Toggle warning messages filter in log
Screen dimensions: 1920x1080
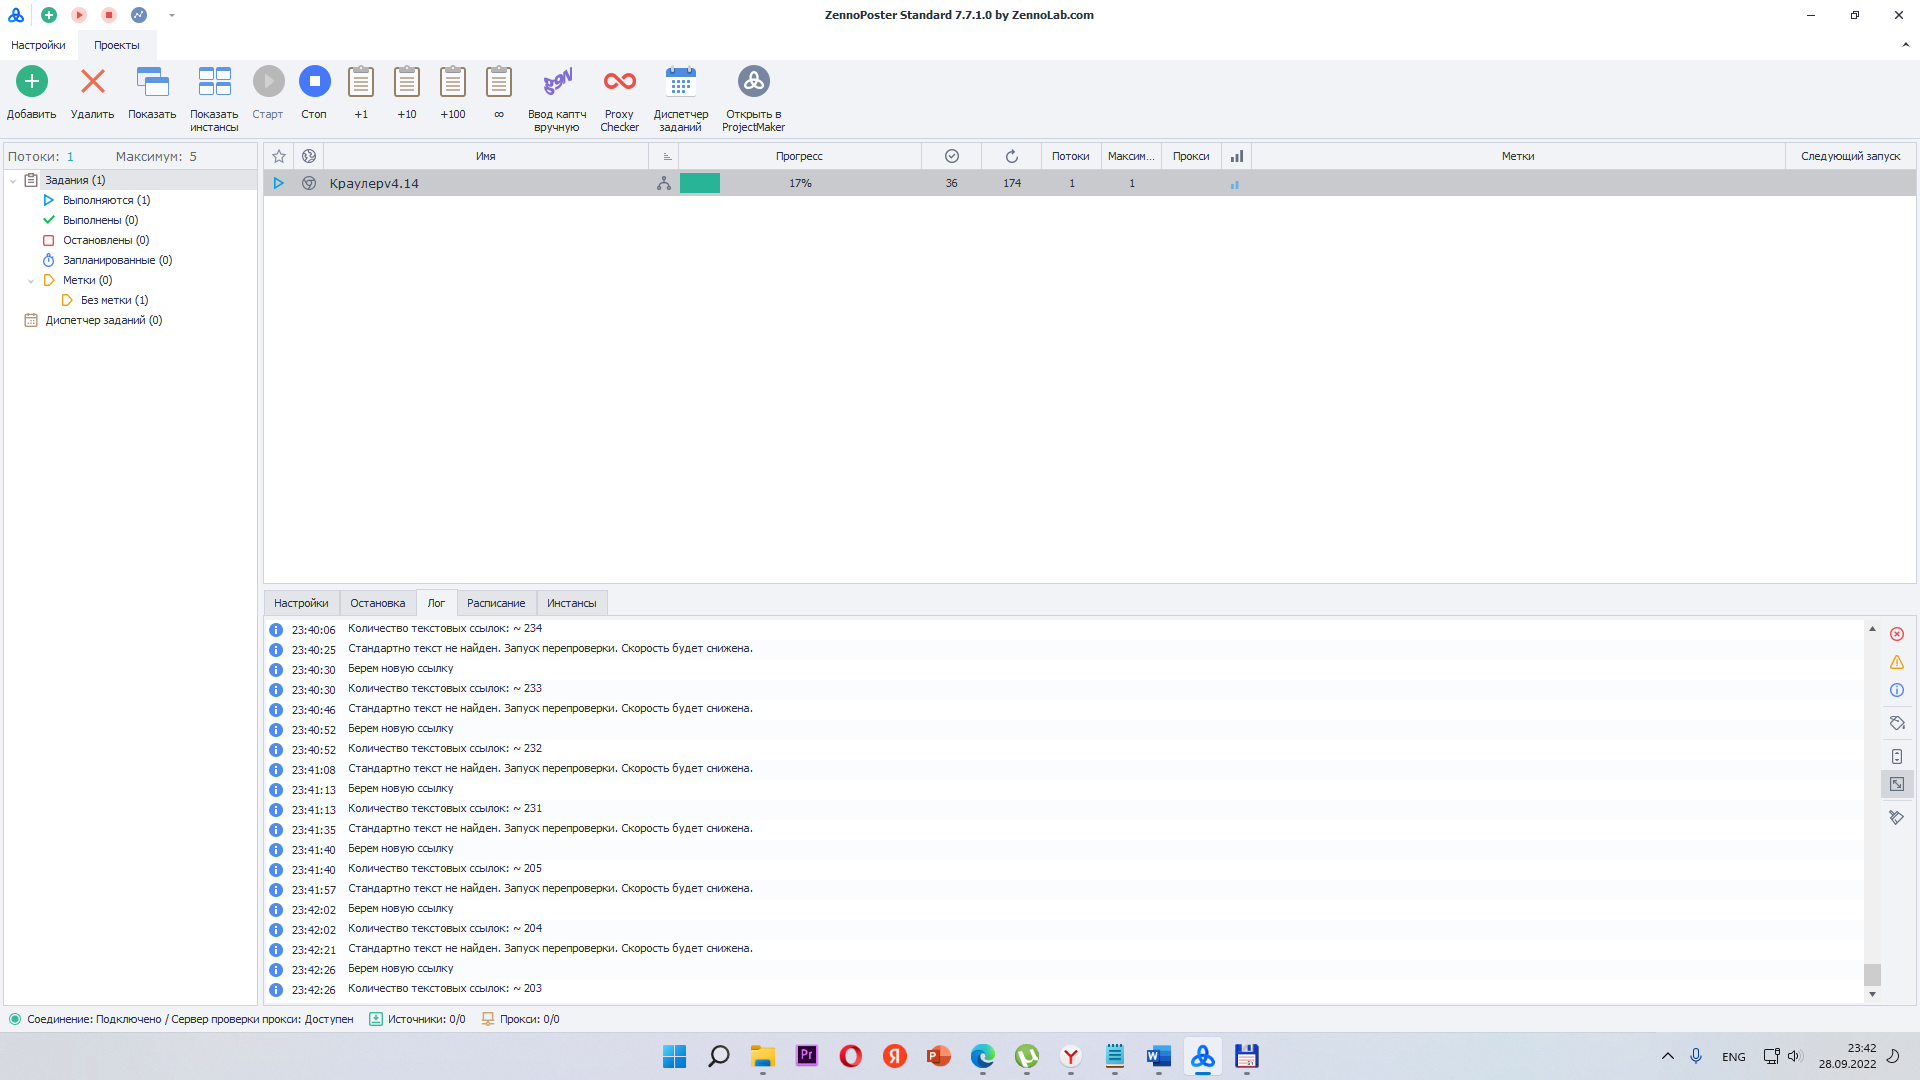click(x=1896, y=662)
